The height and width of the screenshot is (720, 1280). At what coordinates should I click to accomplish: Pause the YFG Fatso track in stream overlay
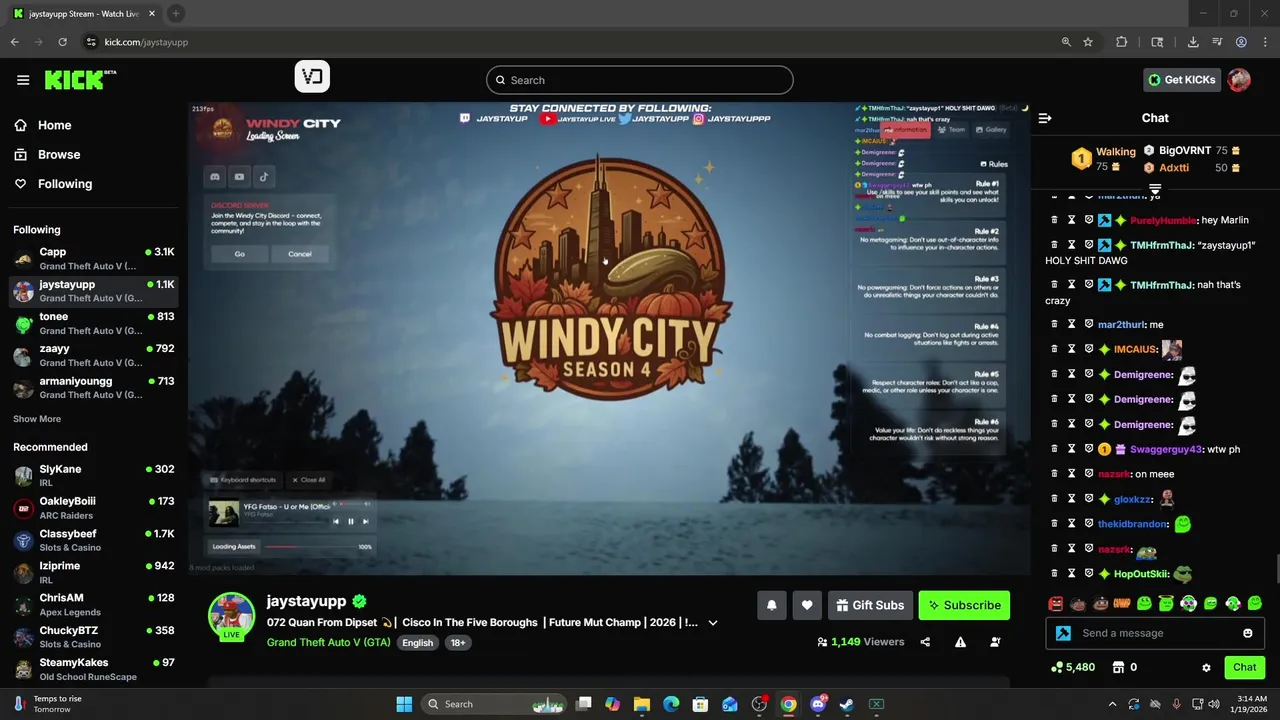click(350, 521)
